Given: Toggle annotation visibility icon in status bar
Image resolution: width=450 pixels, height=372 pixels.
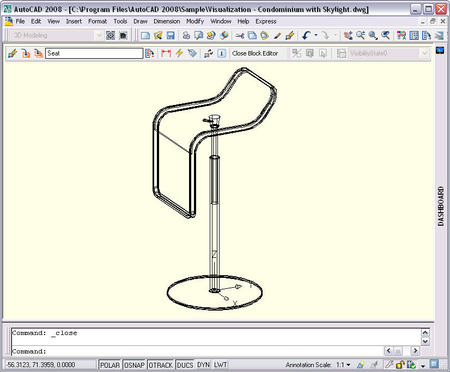Looking at the screenshot, I should tap(360, 365).
